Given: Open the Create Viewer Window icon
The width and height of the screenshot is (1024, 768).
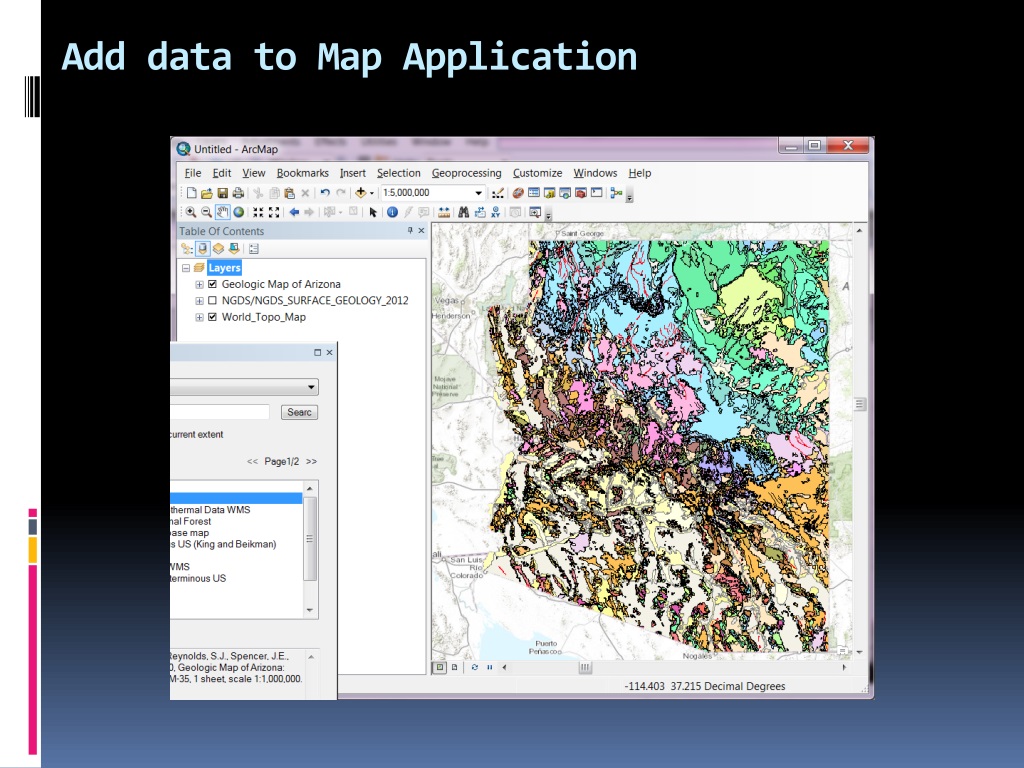Looking at the screenshot, I should (535, 212).
